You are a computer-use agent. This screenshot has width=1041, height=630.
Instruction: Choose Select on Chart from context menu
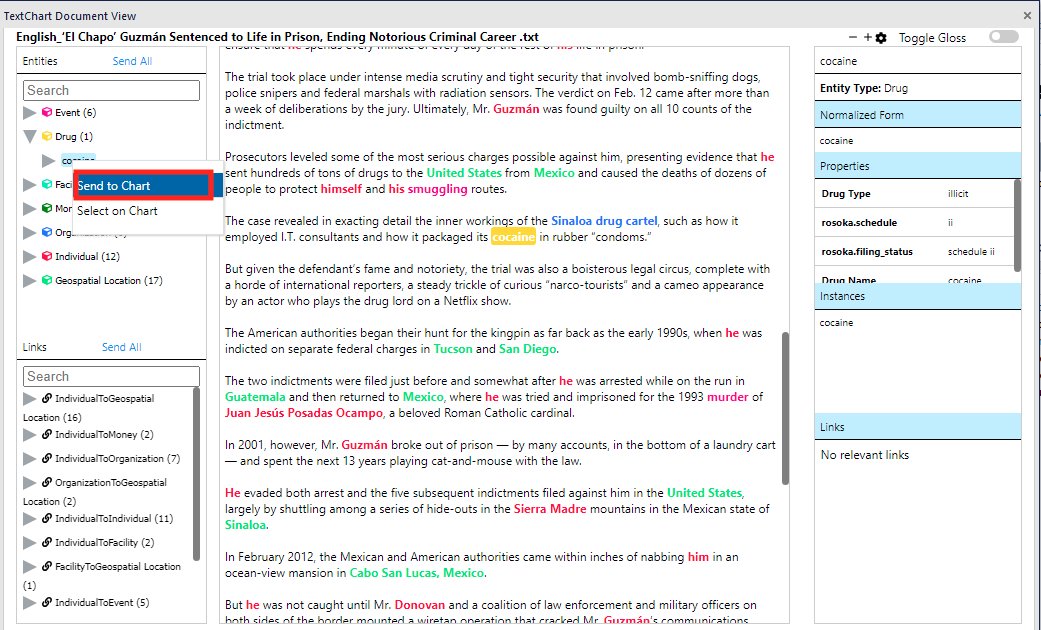point(118,211)
